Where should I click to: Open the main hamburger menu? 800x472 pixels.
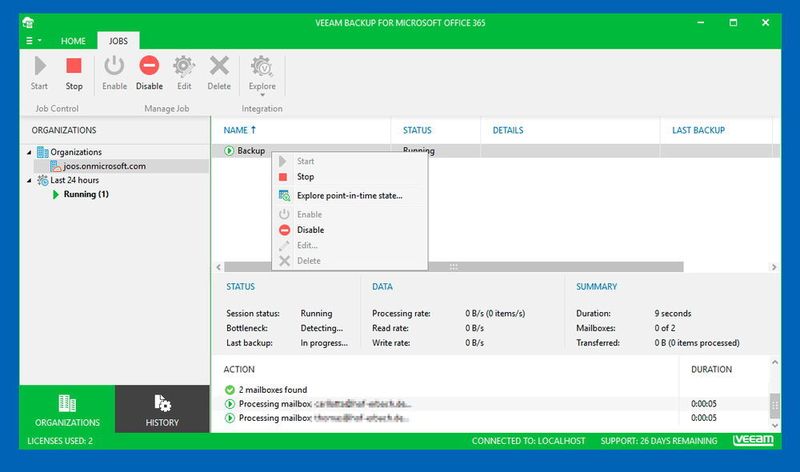click(33, 40)
